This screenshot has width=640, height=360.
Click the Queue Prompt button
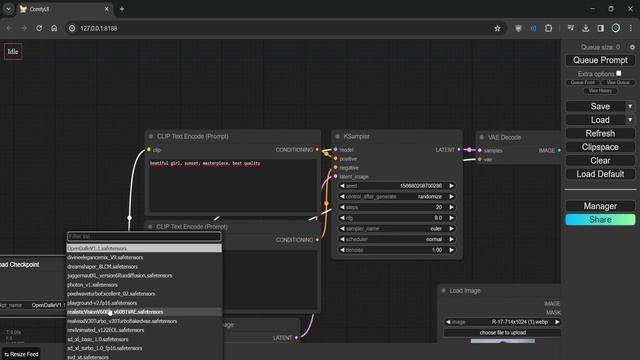click(x=600, y=60)
